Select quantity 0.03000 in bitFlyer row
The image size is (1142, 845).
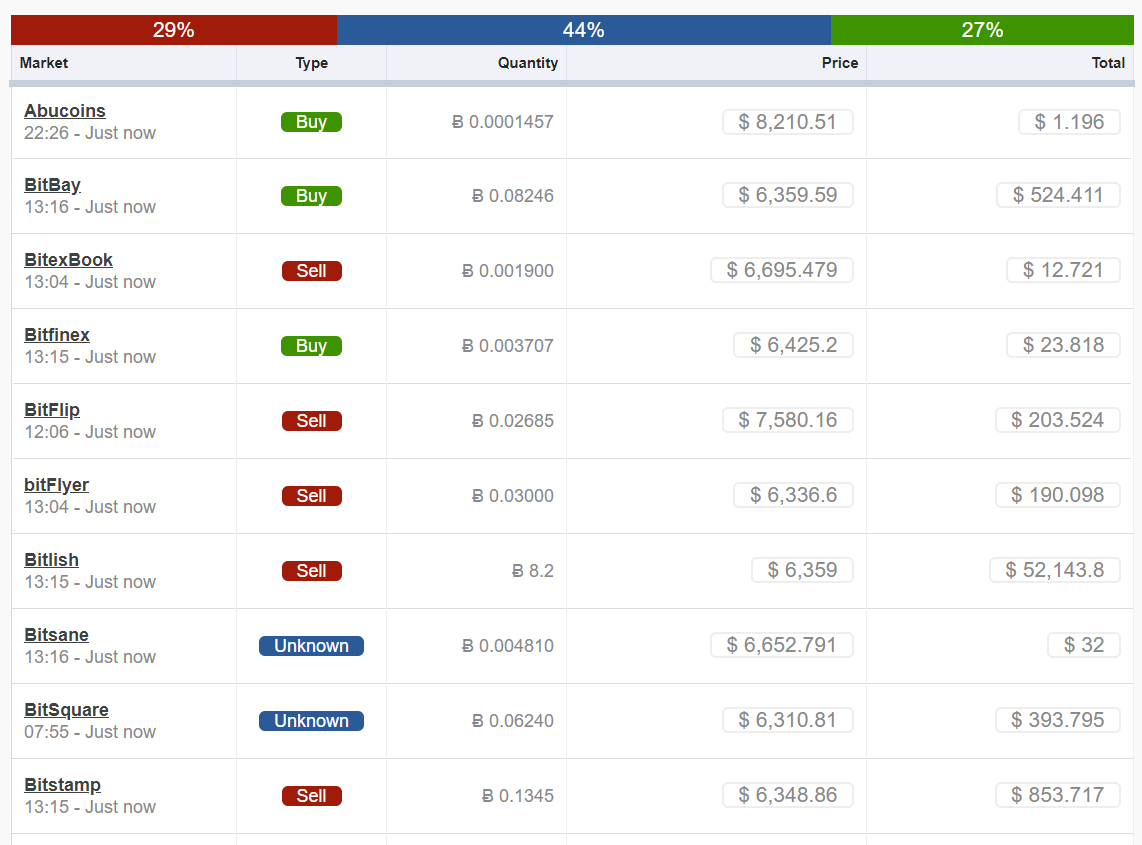click(513, 496)
